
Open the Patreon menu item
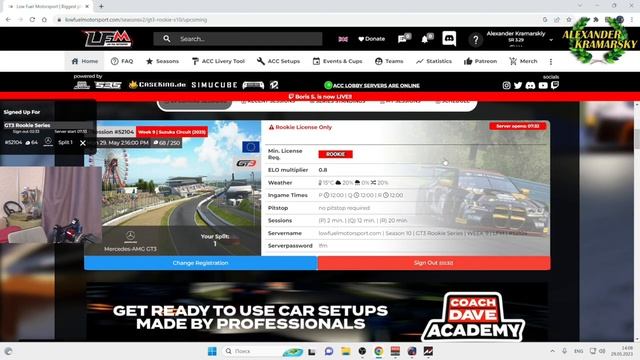480,61
